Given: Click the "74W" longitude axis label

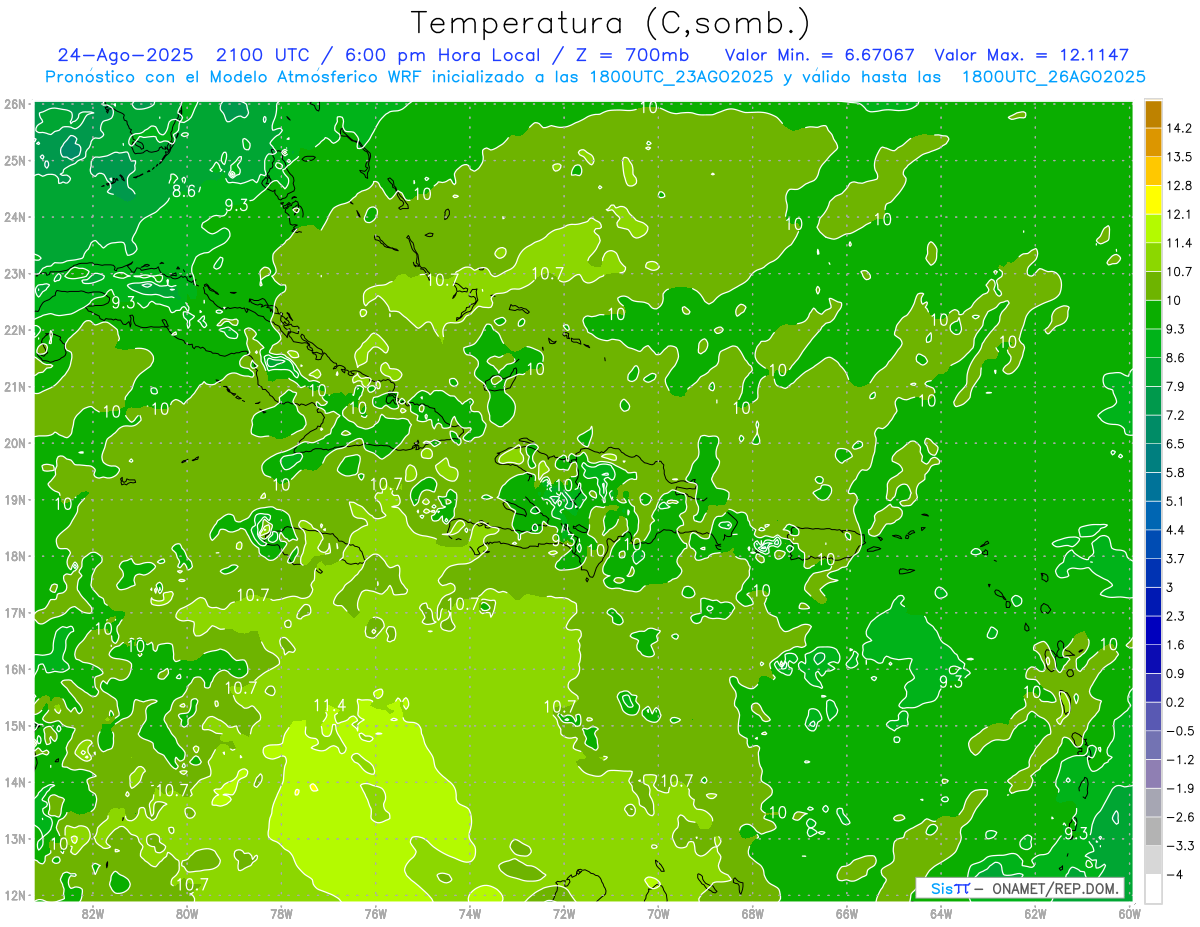Looking at the screenshot, I should pyautogui.click(x=469, y=913).
